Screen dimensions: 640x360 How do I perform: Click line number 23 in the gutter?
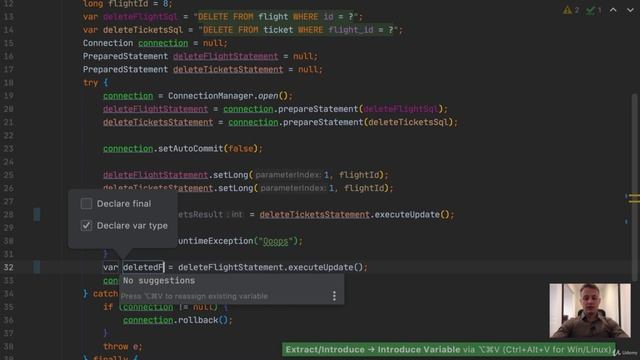[x=9, y=149]
